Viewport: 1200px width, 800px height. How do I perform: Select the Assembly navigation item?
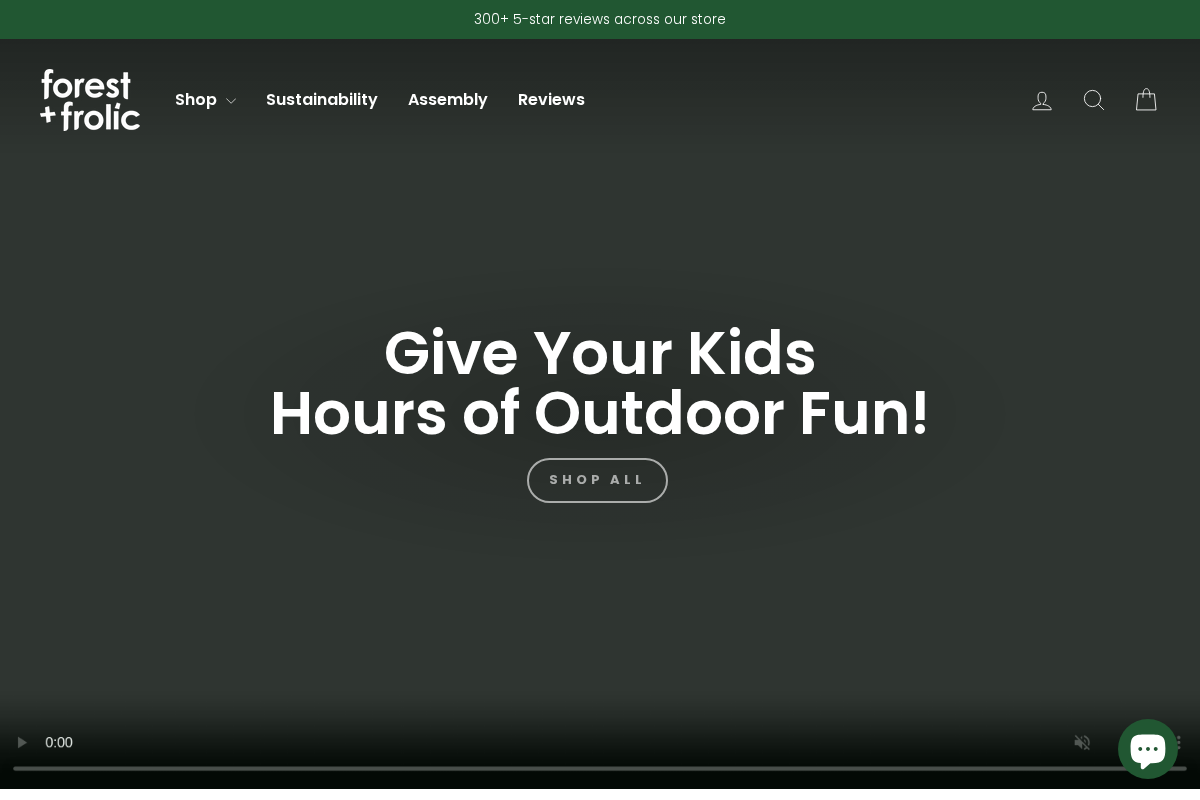(x=448, y=100)
